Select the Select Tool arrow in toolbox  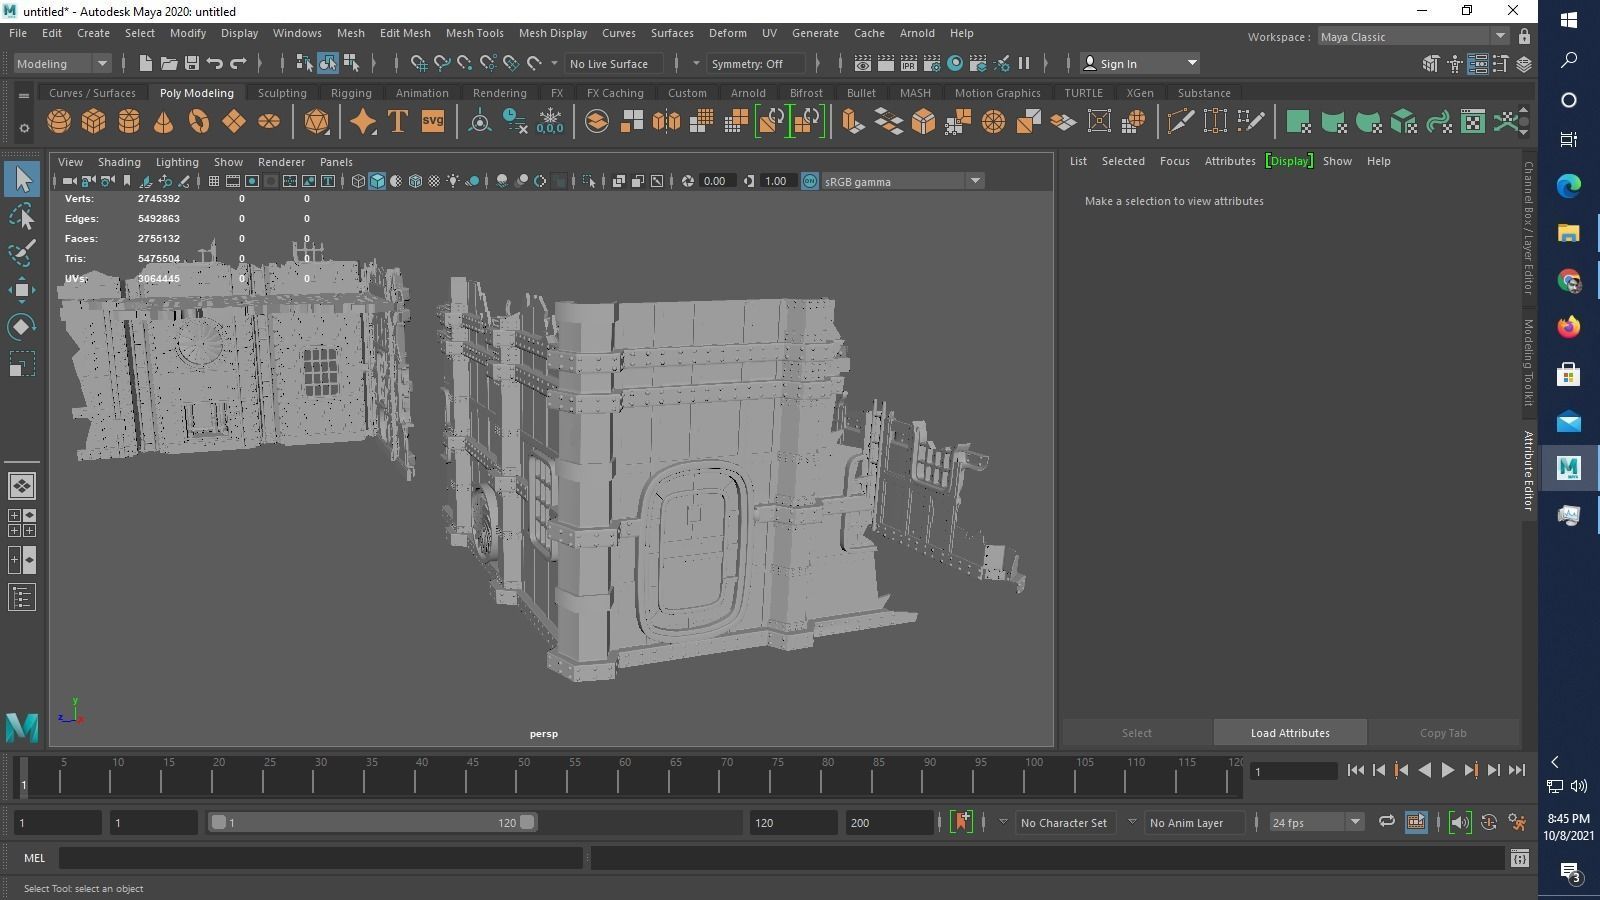point(22,180)
